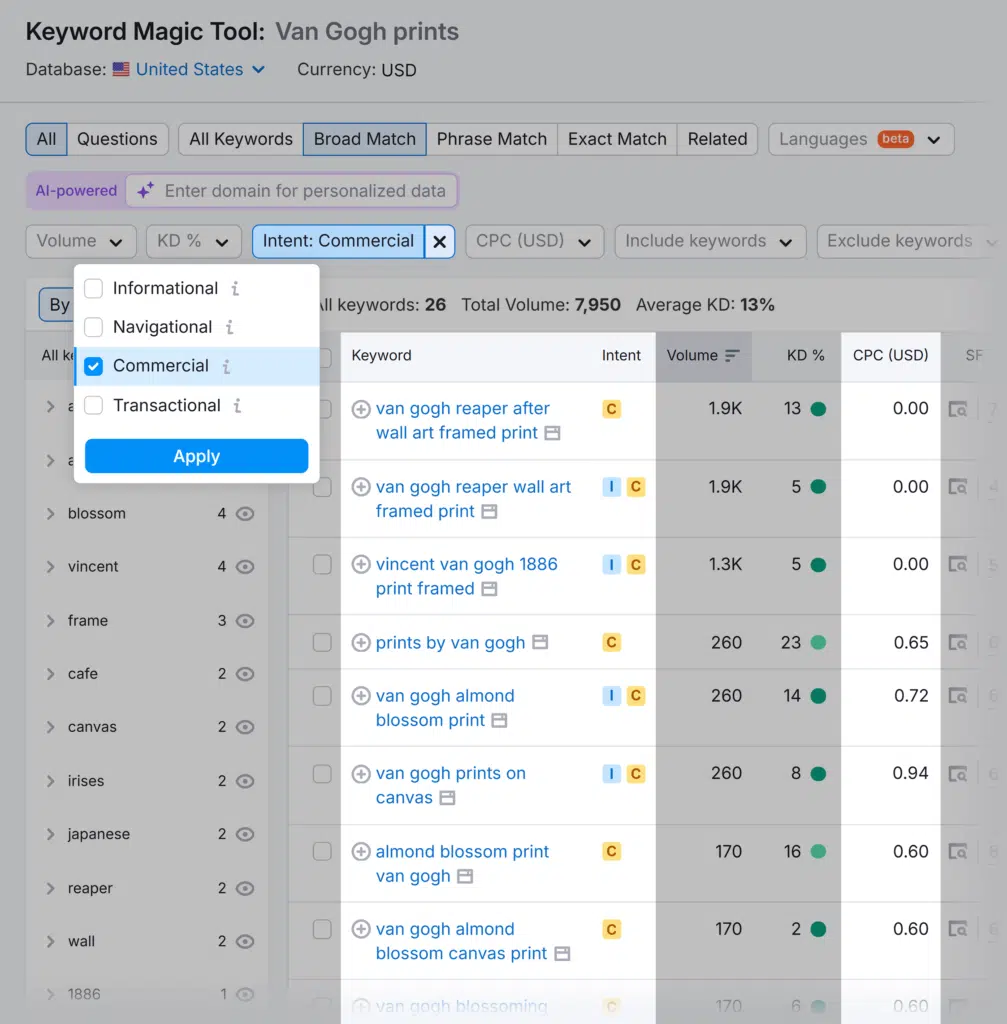Select the row checkbox for 'prints by van gogh'
The height and width of the screenshot is (1024, 1007).
tap(322, 643)
